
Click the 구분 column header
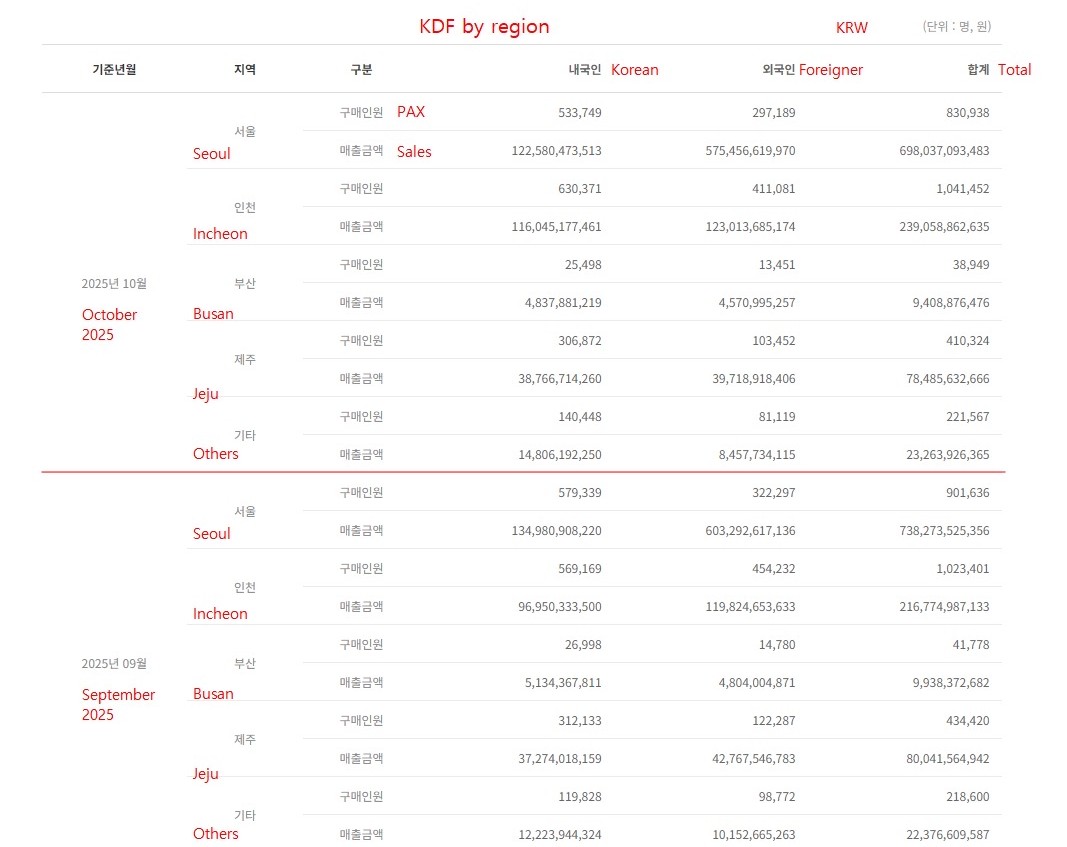coord(361,70)
